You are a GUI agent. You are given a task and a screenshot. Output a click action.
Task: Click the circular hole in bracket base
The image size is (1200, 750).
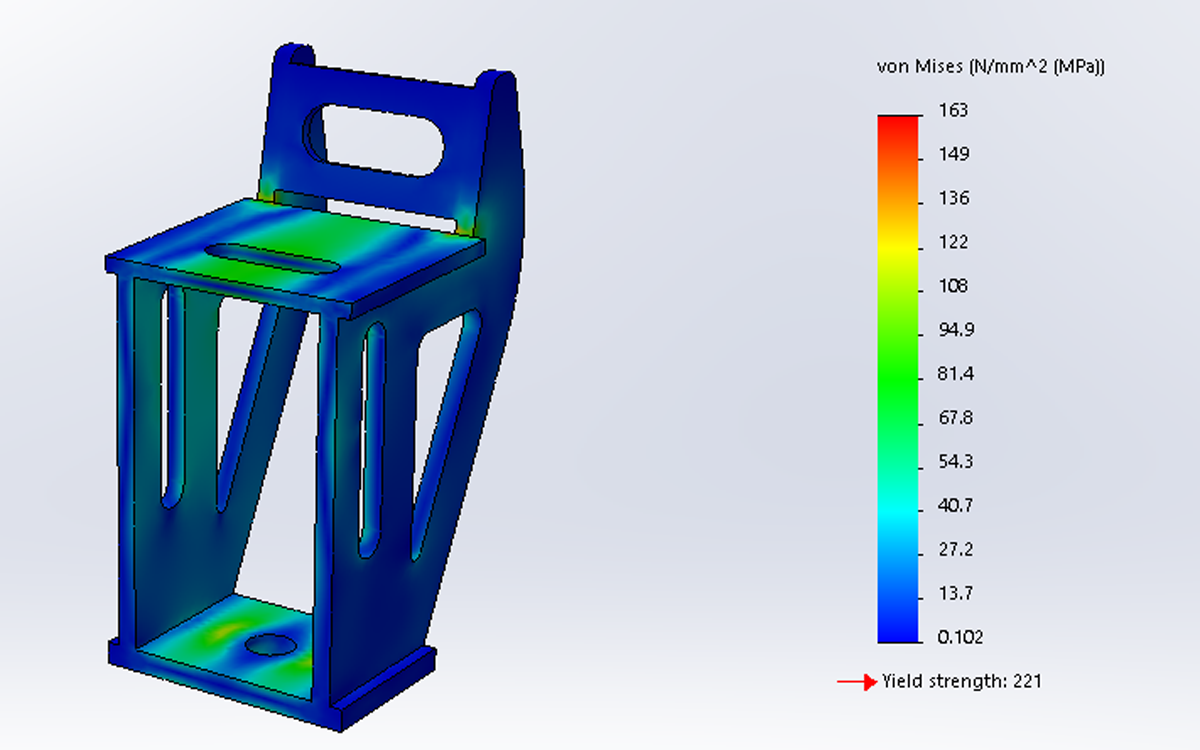click(x=273, y=645)
